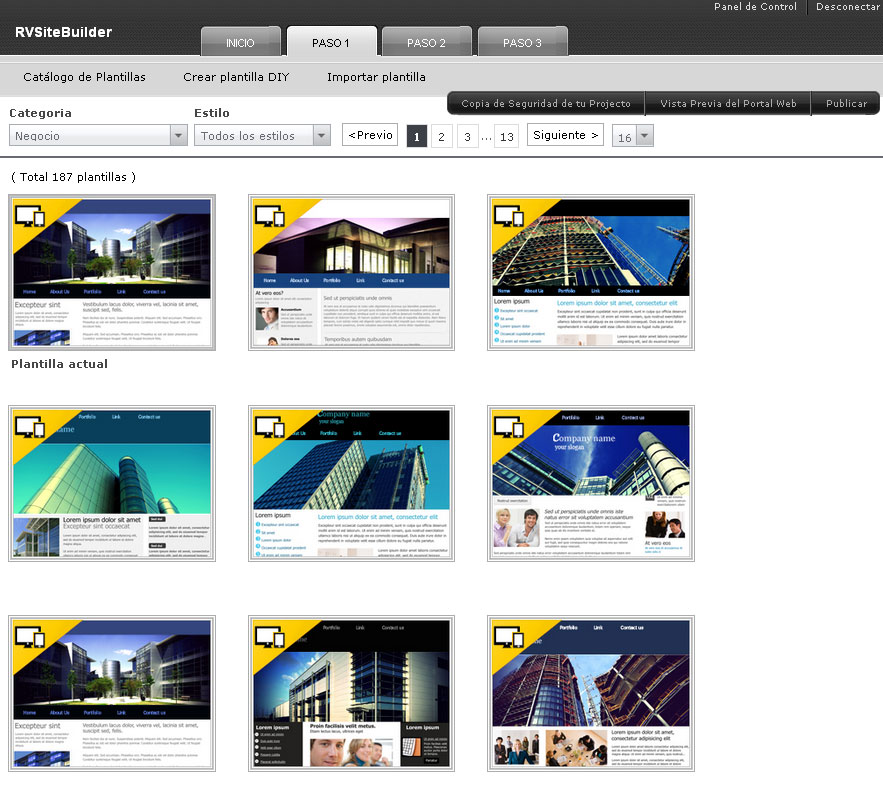This screenshot has height=787, width=883.
Task: Choose the green Company name tower template
Action: pyautogui.click(x=351, y=483)
